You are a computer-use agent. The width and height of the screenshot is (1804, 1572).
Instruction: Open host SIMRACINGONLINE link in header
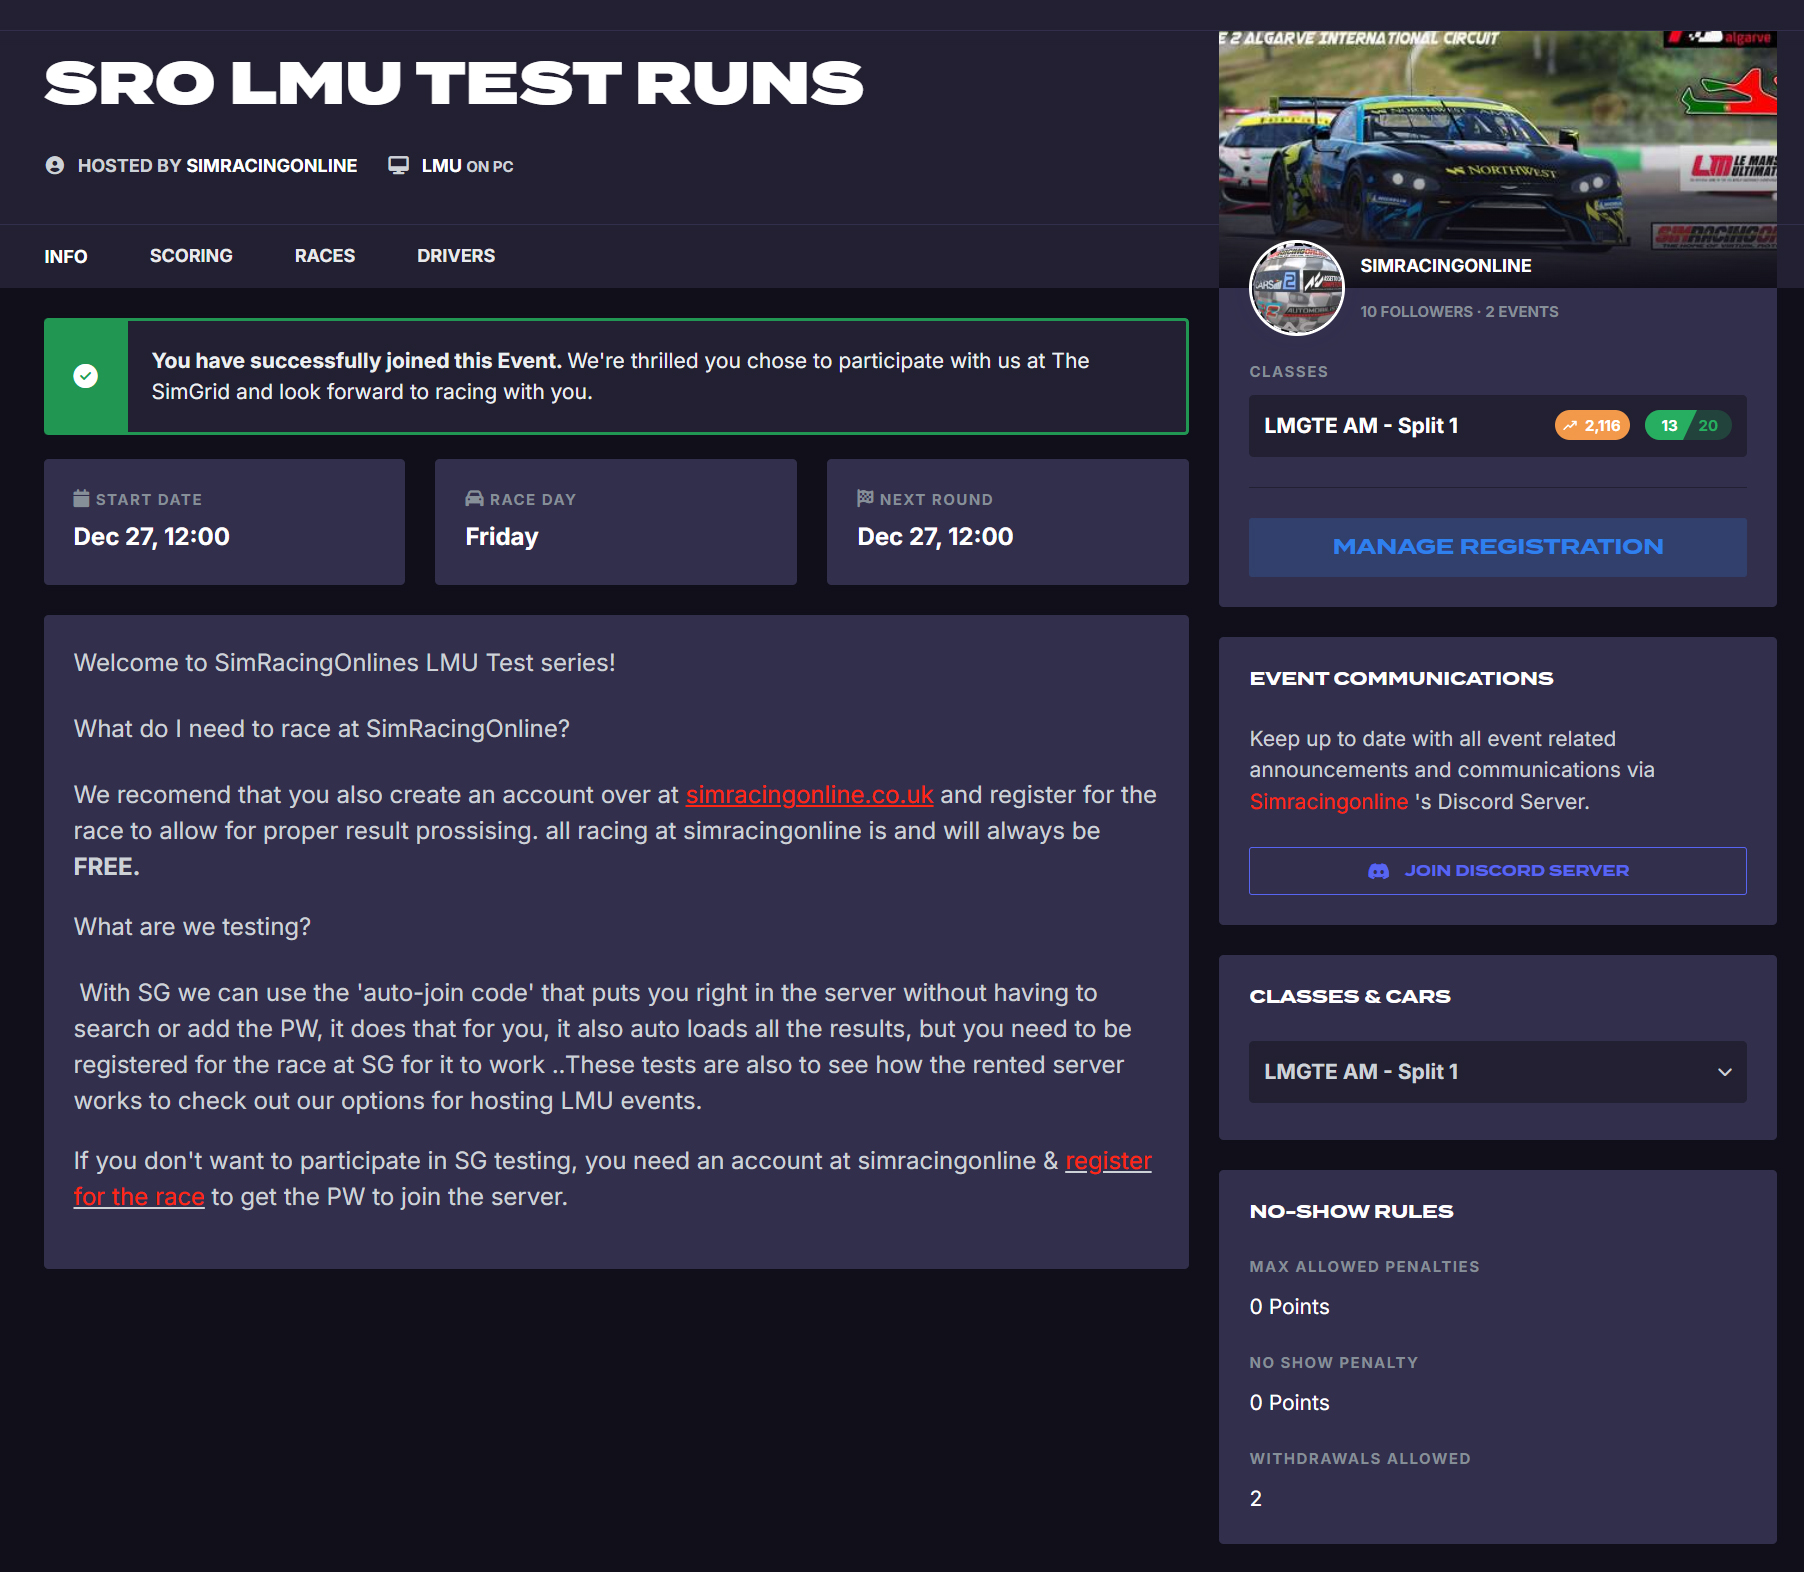coord(271,166)
